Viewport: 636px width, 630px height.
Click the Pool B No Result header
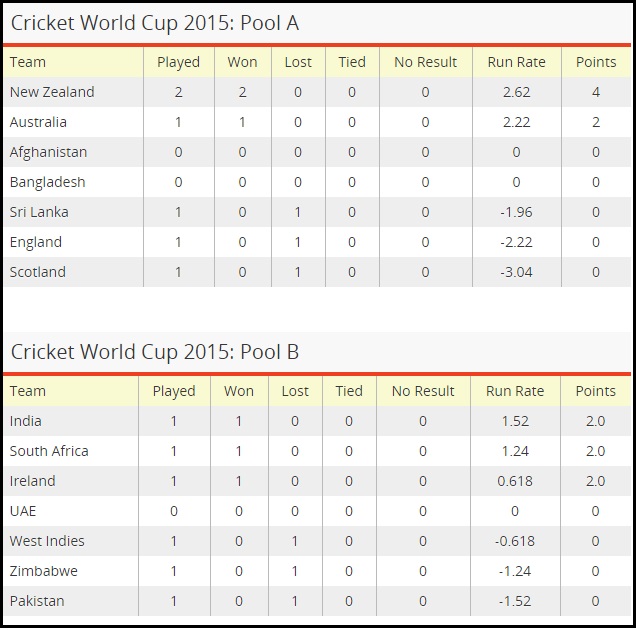(x=423, y=391)
